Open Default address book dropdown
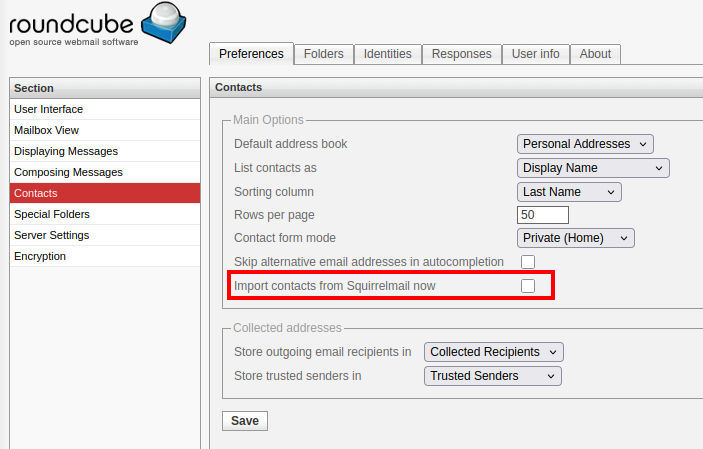This screenshot has height=449, width=703. (x=584, y=144)
